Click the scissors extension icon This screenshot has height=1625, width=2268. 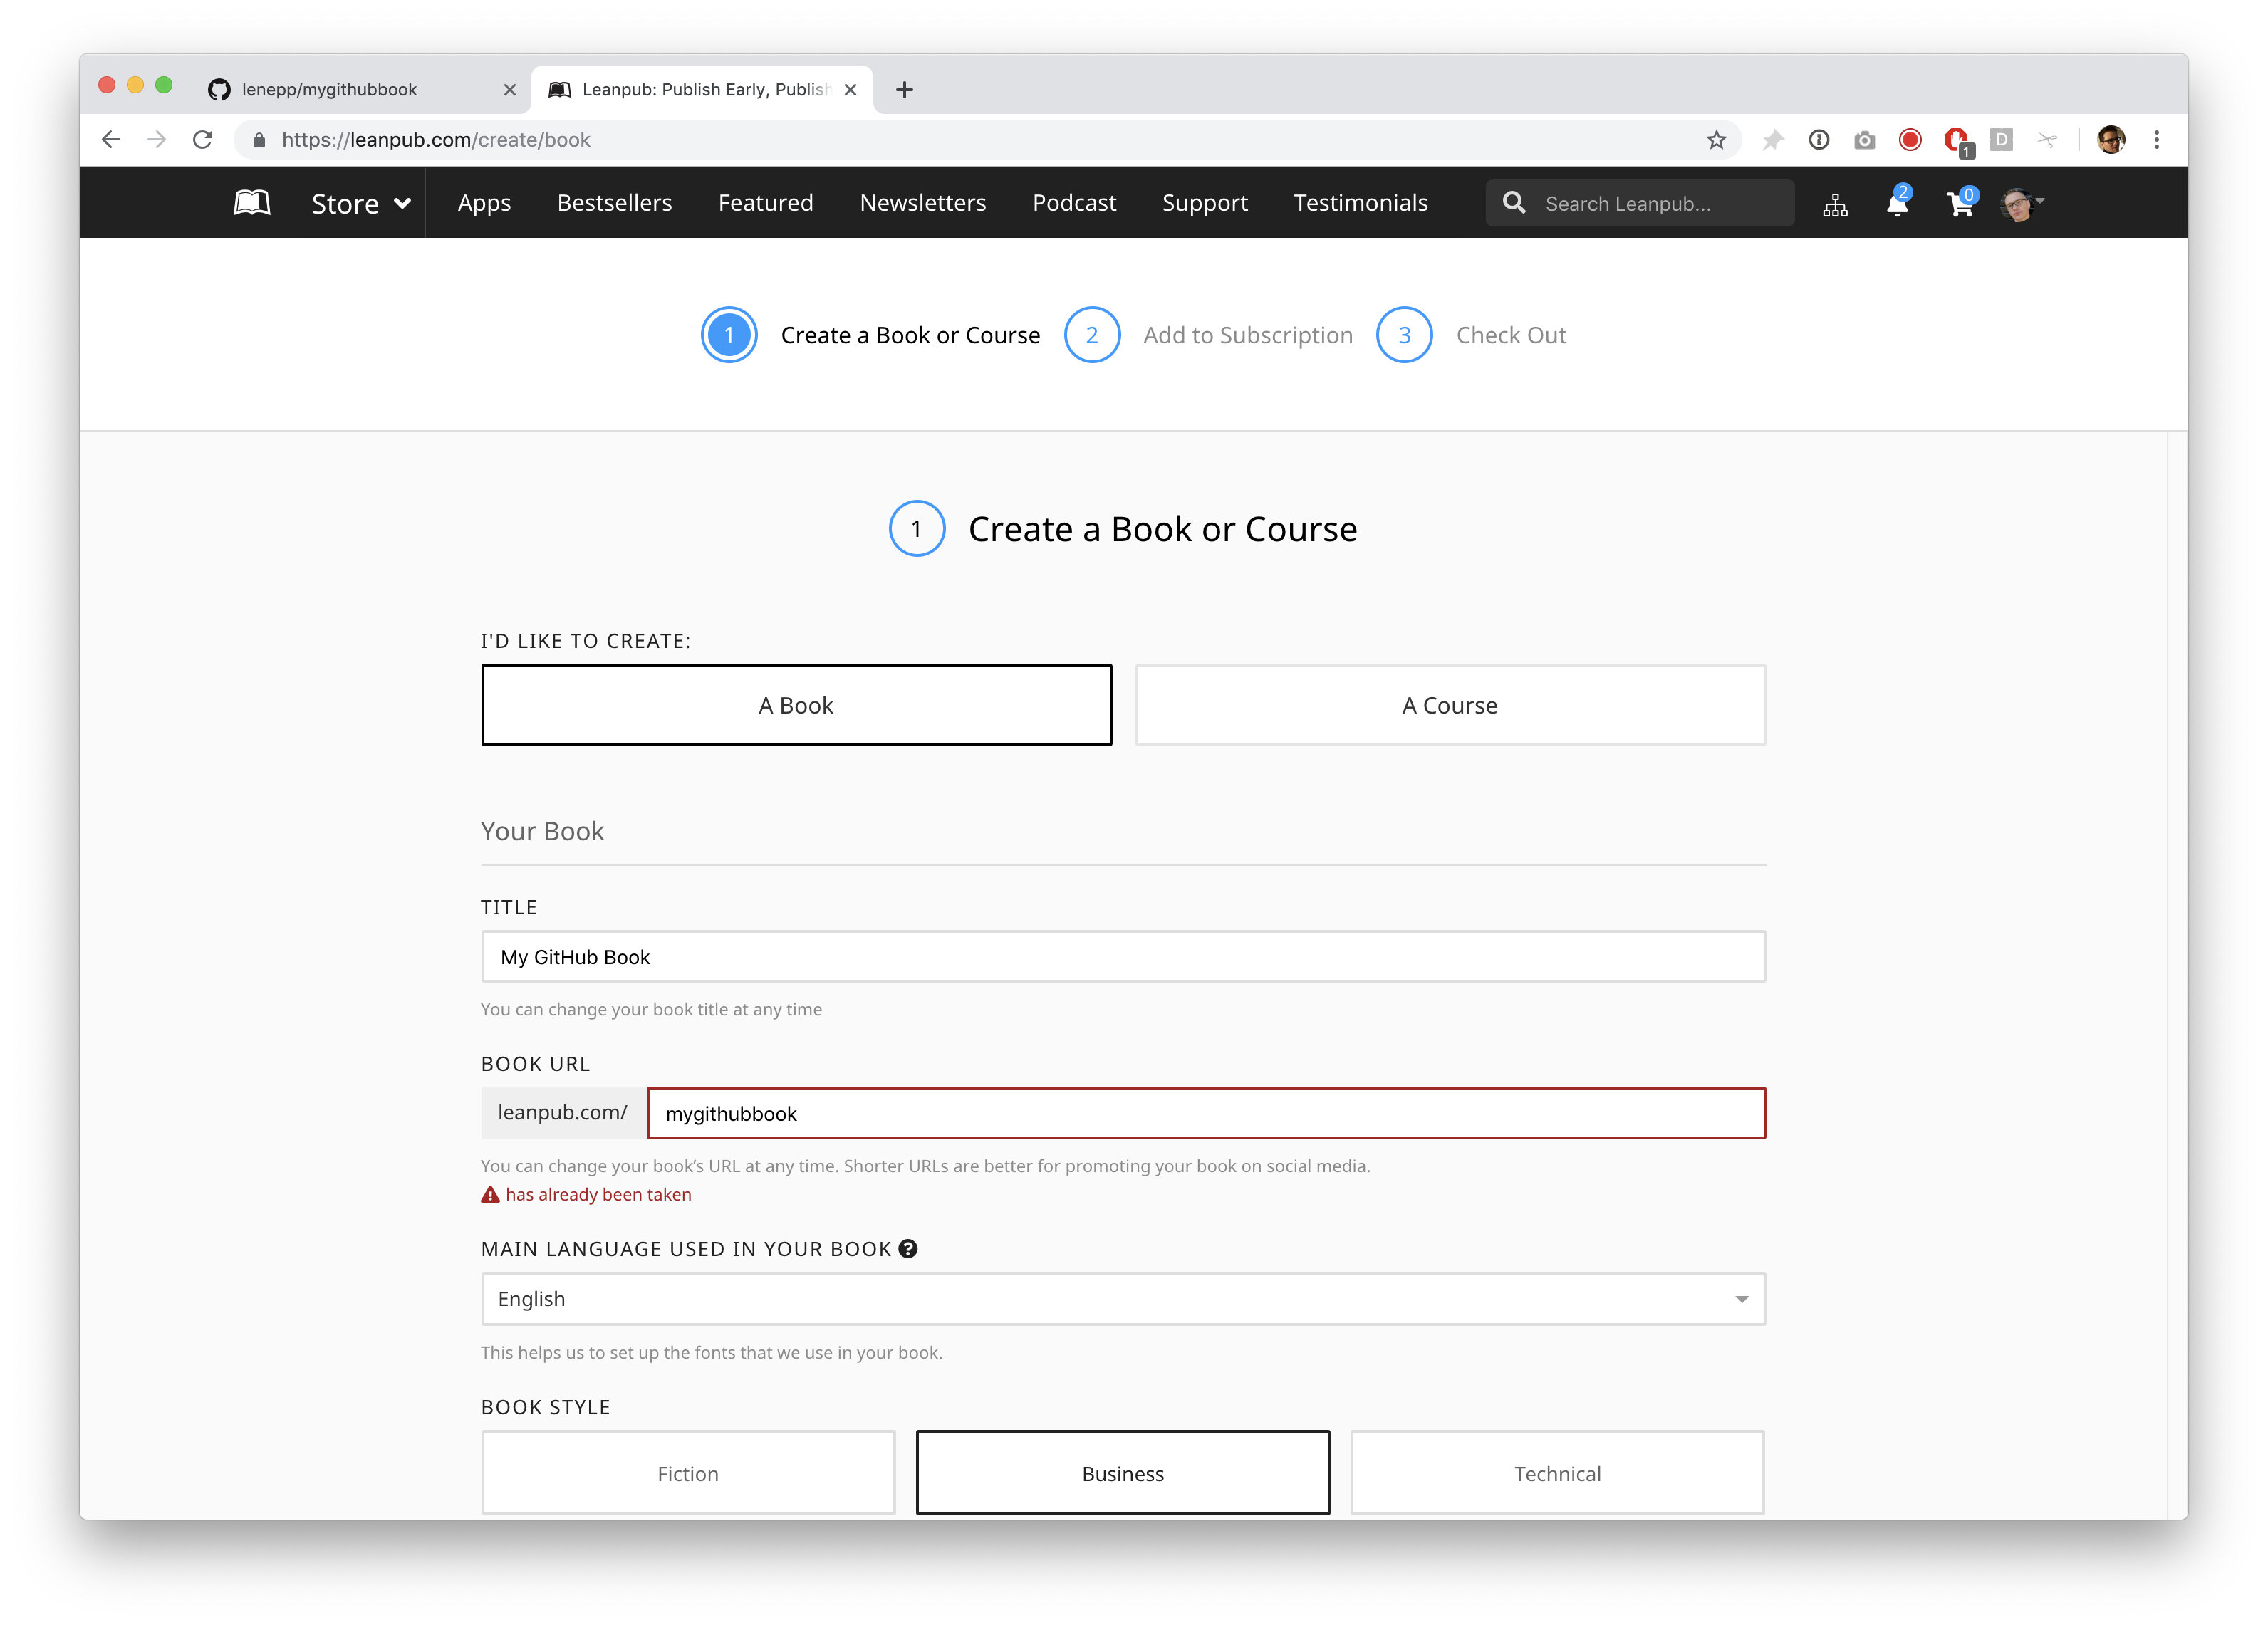(2047, 140)
